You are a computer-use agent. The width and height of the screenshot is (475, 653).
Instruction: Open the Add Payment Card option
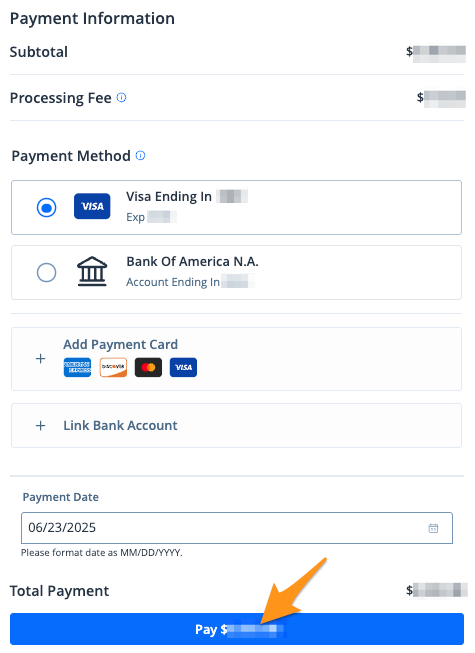(236, 359)
